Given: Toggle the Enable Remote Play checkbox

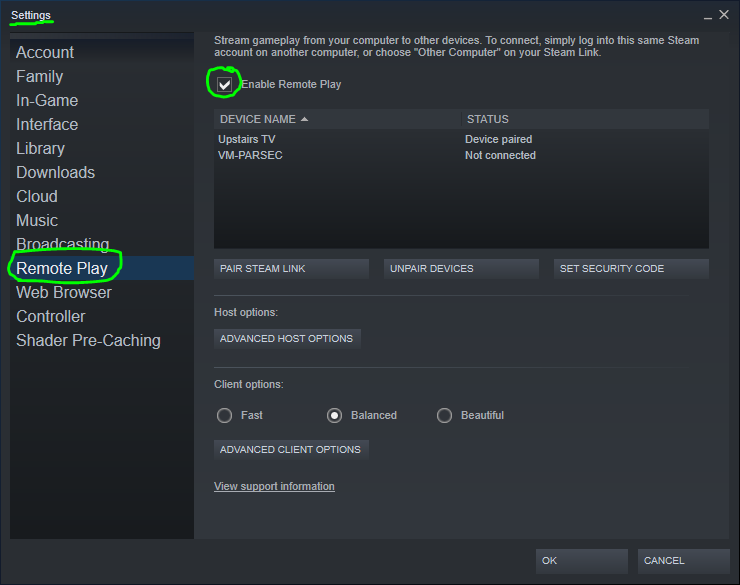Looking at the screenshot, I should 225,84.
